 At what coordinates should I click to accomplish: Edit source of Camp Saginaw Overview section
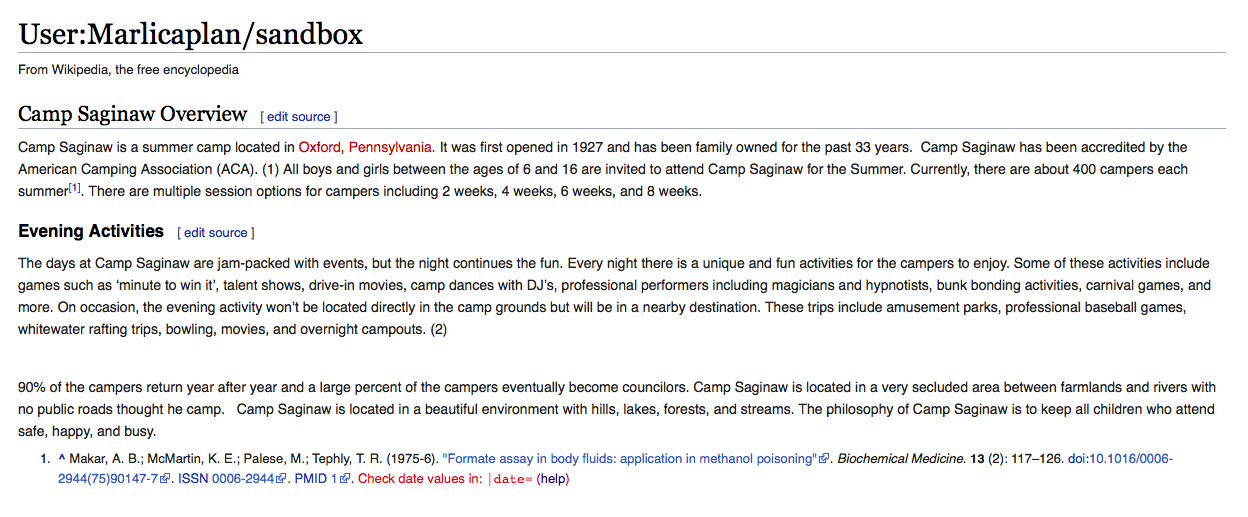(x=299, y=117)
